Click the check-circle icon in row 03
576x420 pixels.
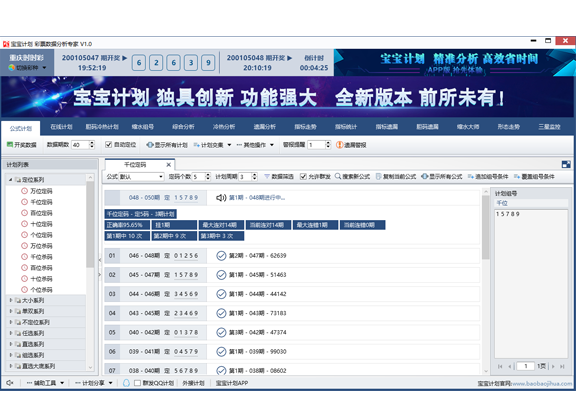coord(221,294)
